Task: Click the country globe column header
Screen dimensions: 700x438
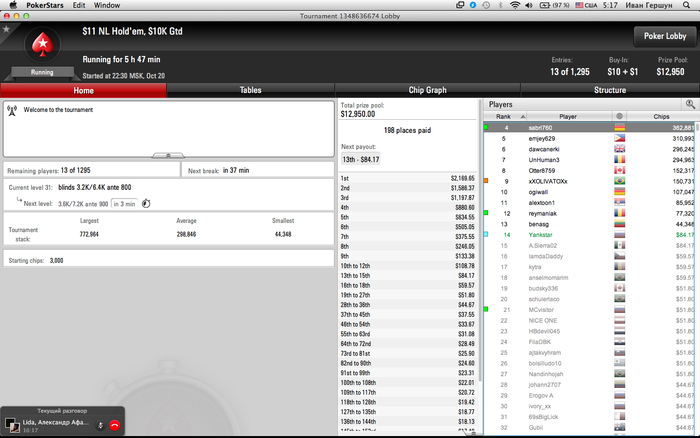Action: click(x=619, y=117)
